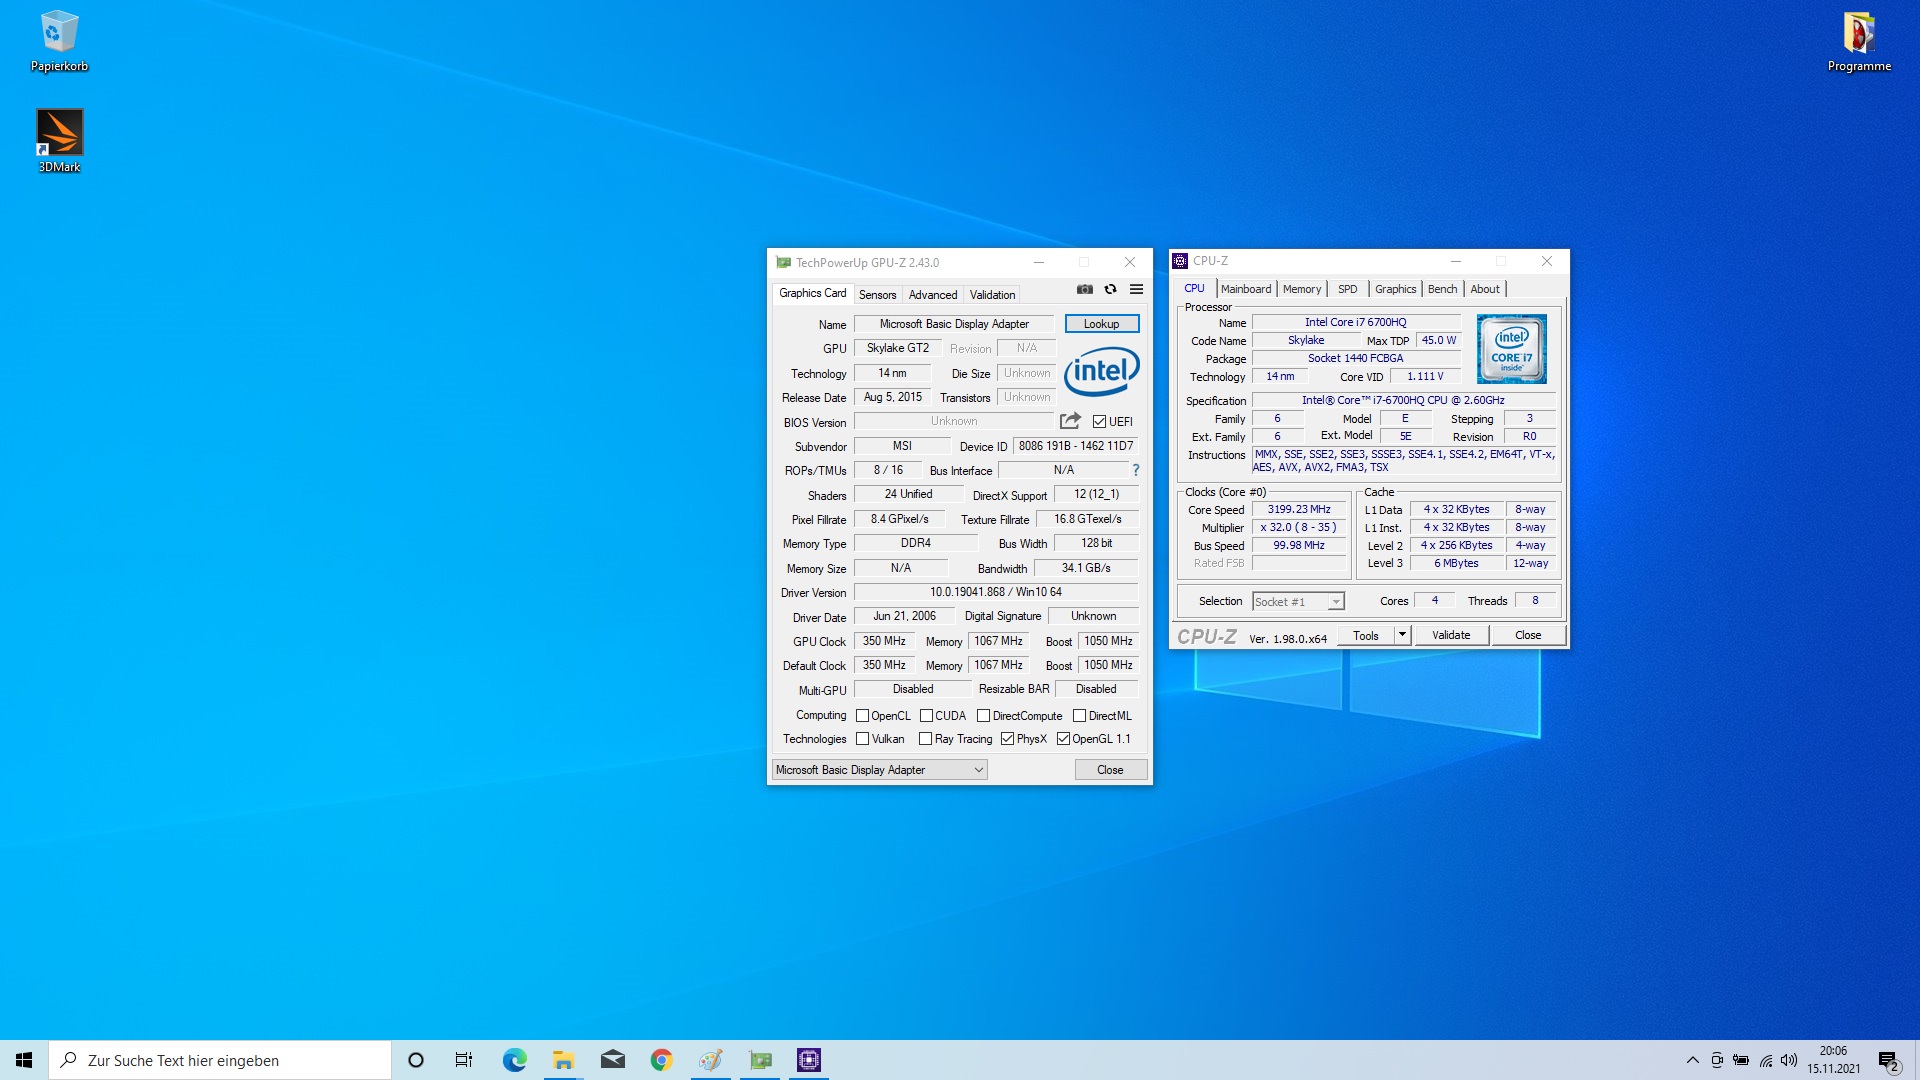Toggle the DirectCompute checkbox
The image size is (1920, 1080).
click(983, 716)
